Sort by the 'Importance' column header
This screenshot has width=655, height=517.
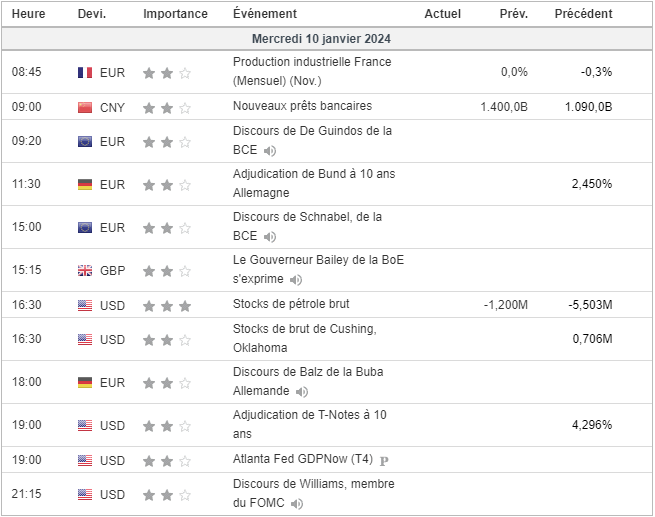(175, 14)
